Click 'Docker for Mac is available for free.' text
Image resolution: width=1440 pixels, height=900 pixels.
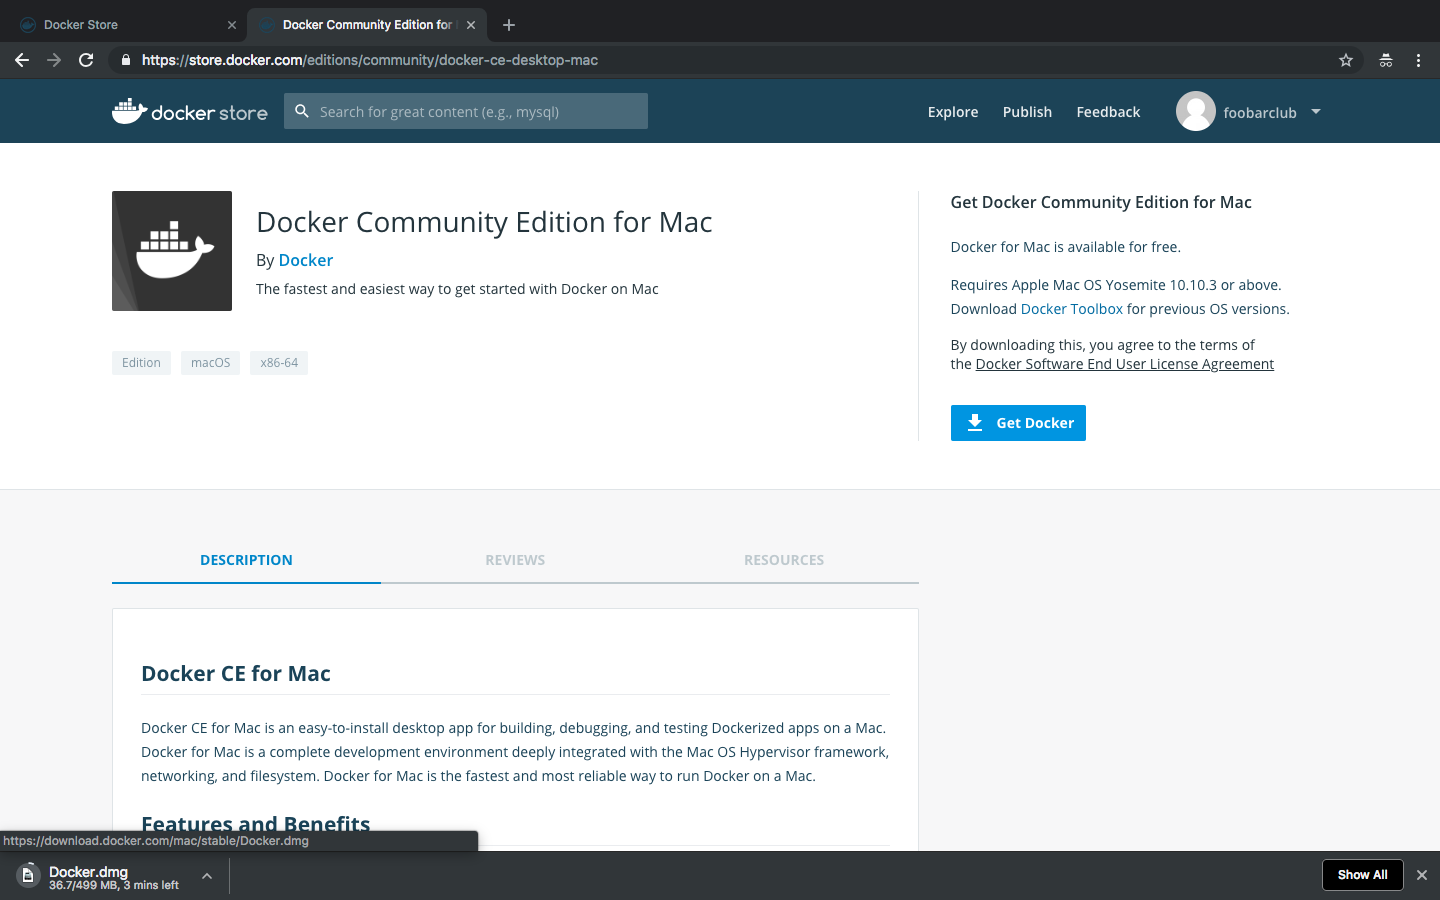coord(1065,247)
